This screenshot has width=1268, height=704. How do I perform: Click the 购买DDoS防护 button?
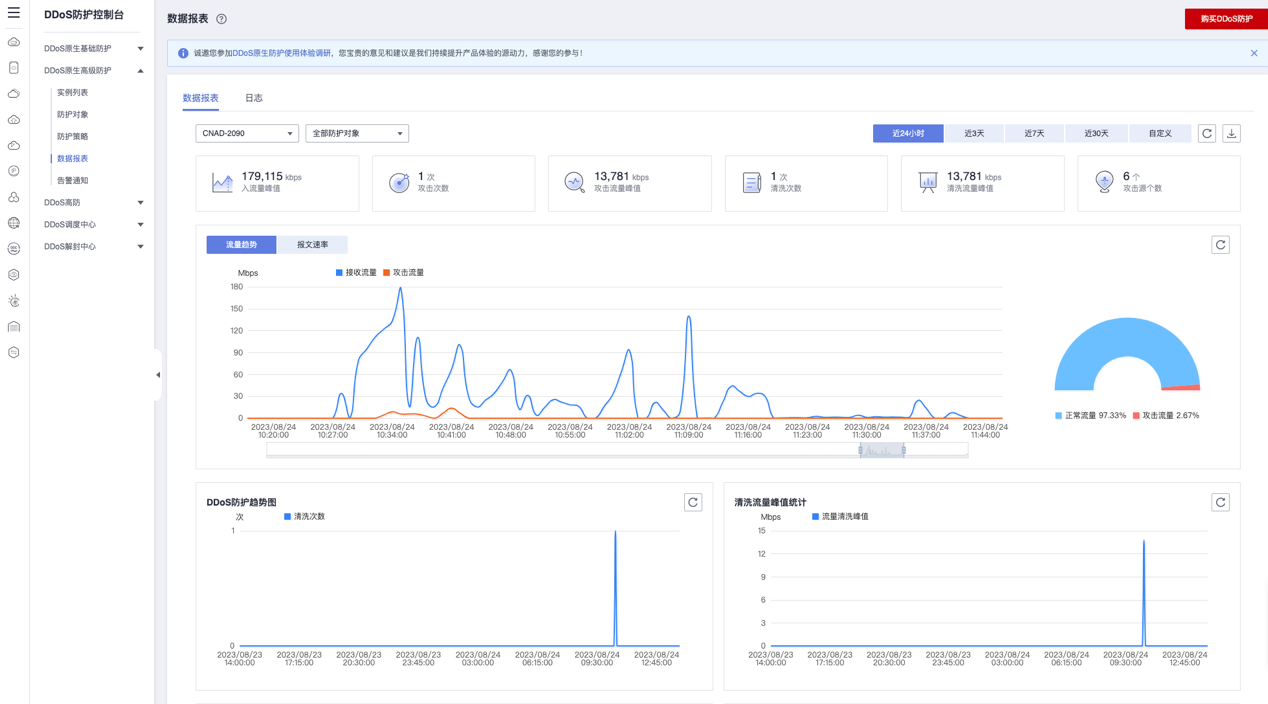tap(1226, 19)
